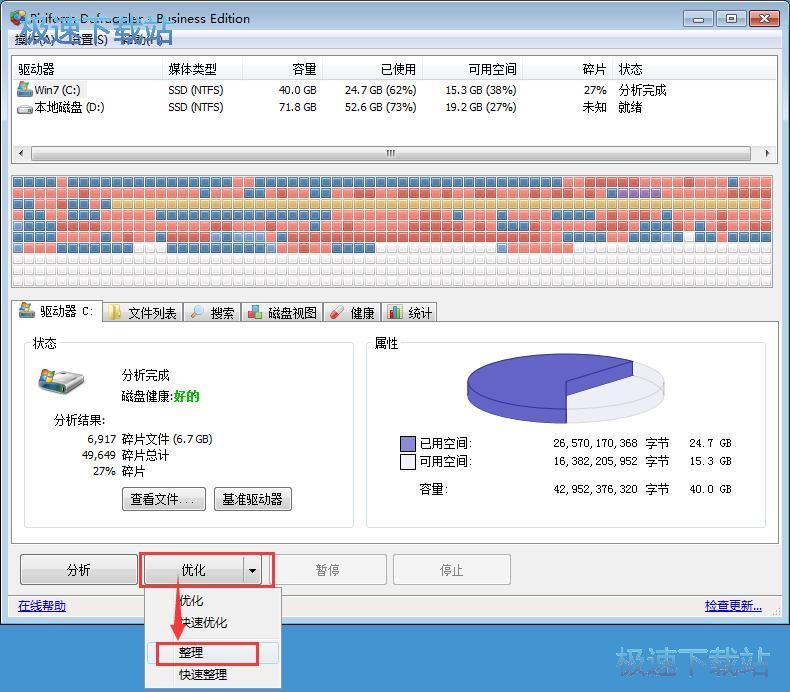This screenshot has height=692, width=790.
Task: Click the large Windows drive status icon
Action: click(60, 382)
